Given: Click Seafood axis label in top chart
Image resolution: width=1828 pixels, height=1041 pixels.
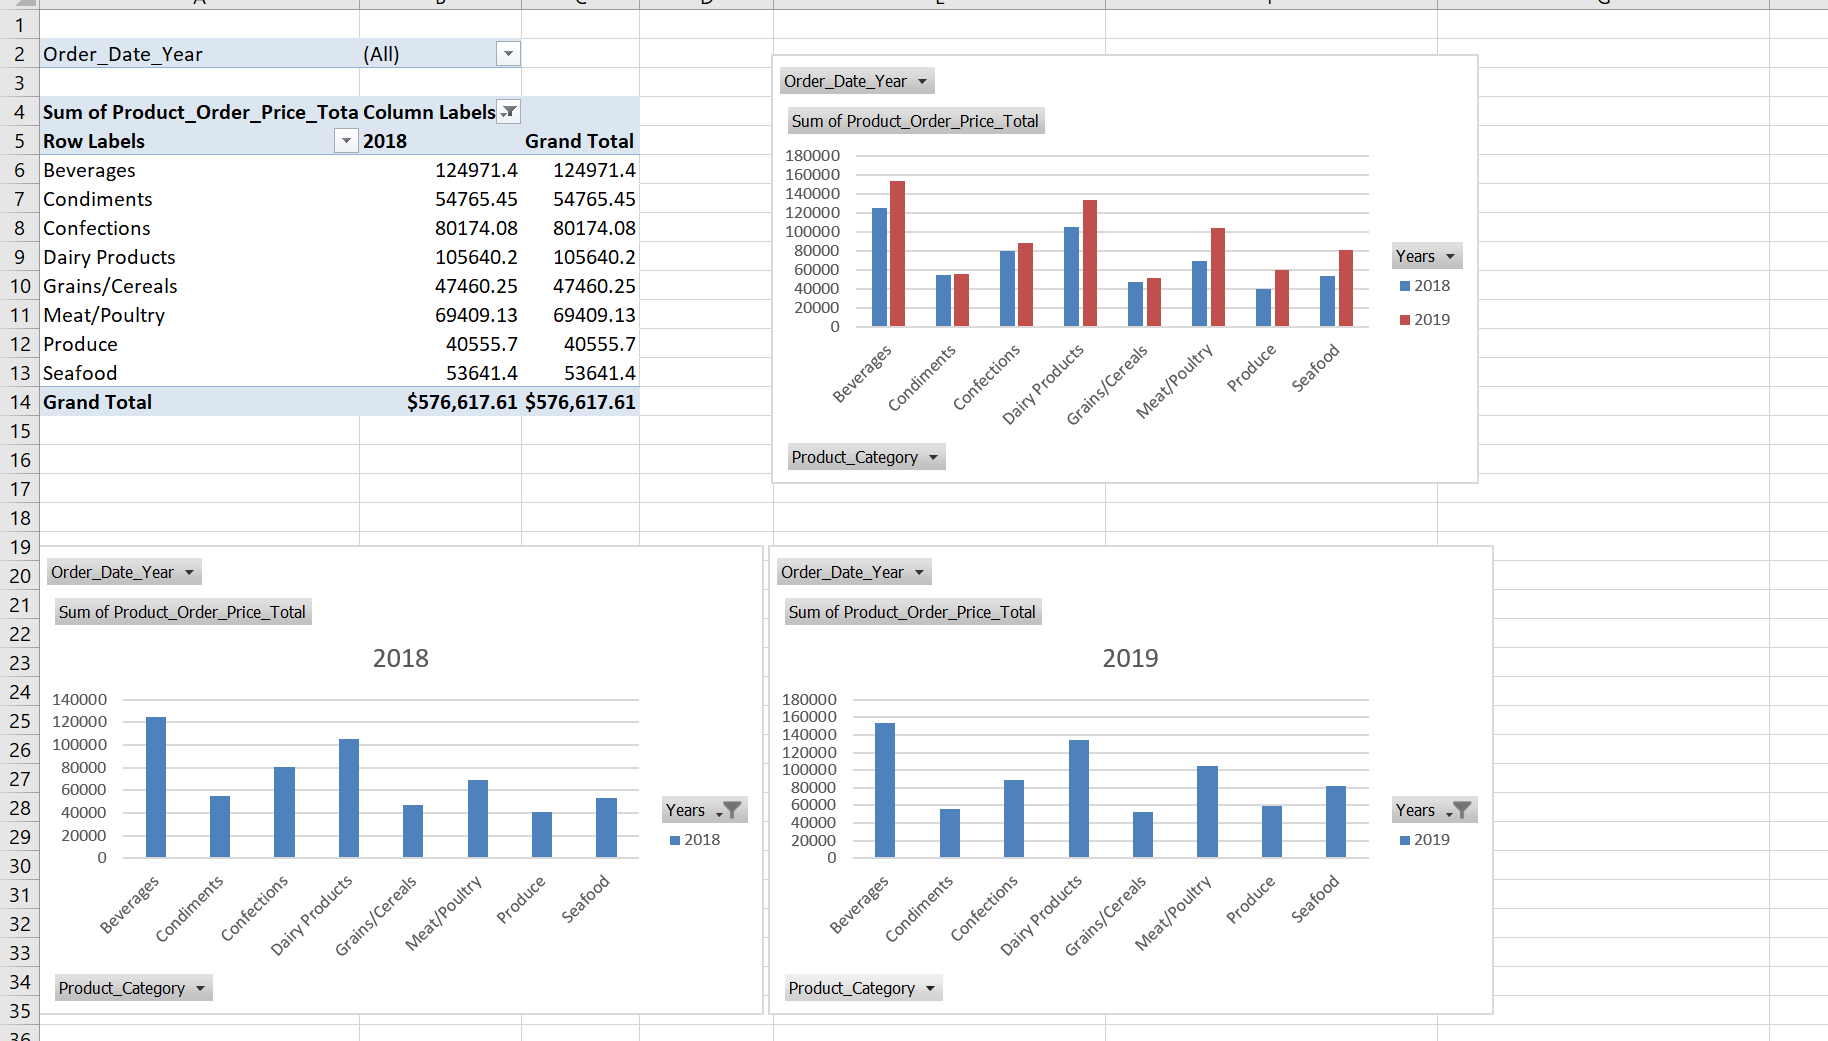Looking at the screenshot, I should coord(1316,368).
